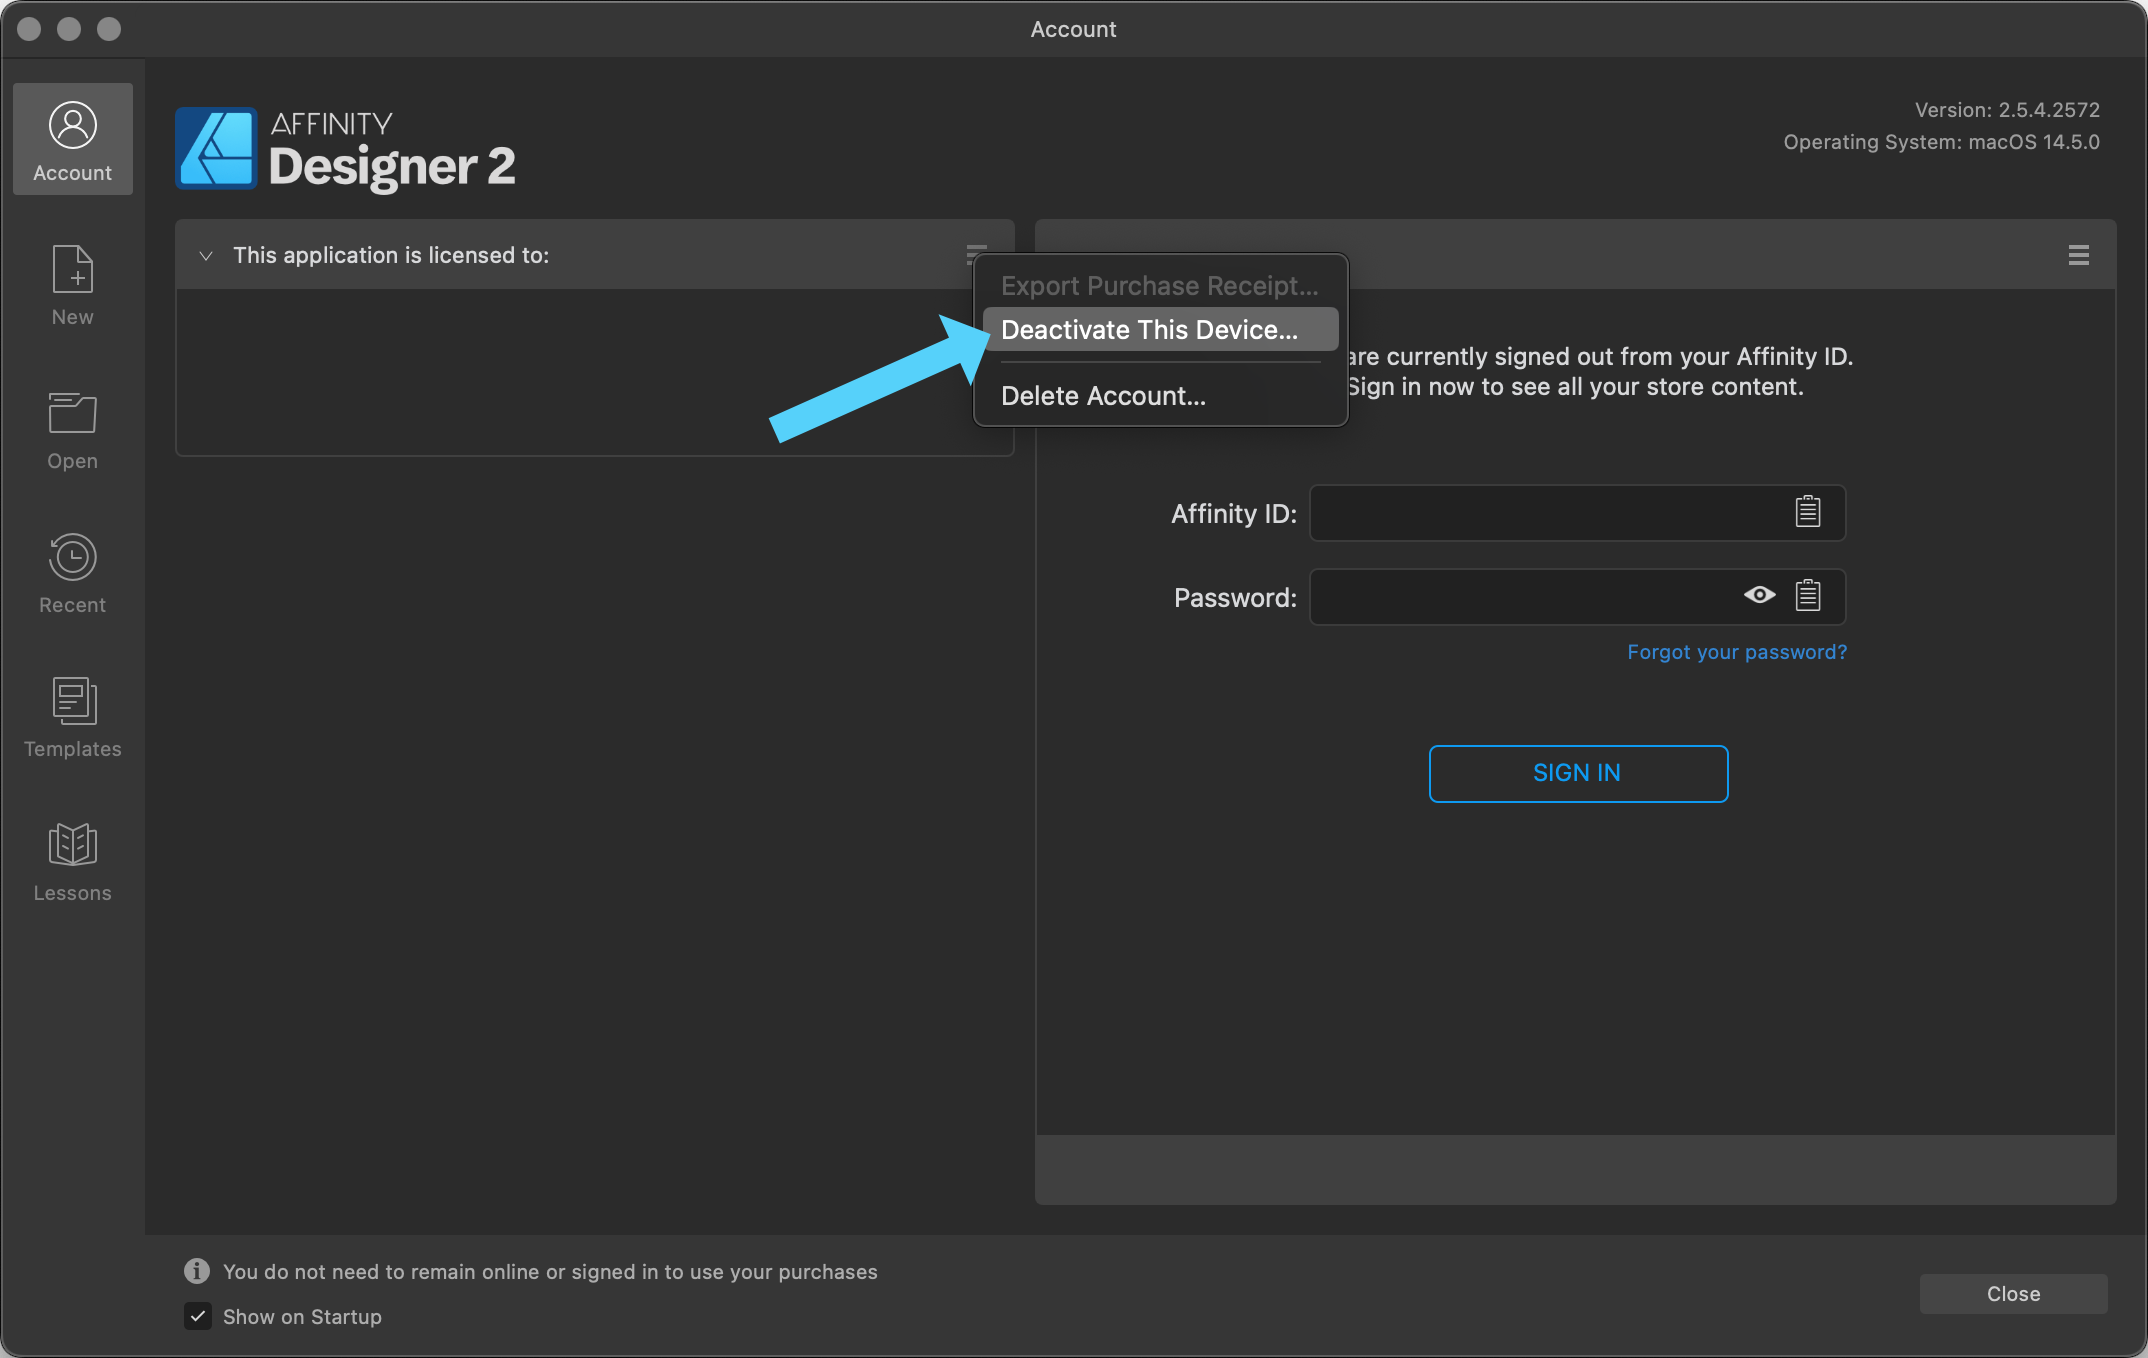The width and height of the screenshot is (2148, 1358).
Task: Uncheck Show on Startup checkbox
Action: (x=198, y=1316)
